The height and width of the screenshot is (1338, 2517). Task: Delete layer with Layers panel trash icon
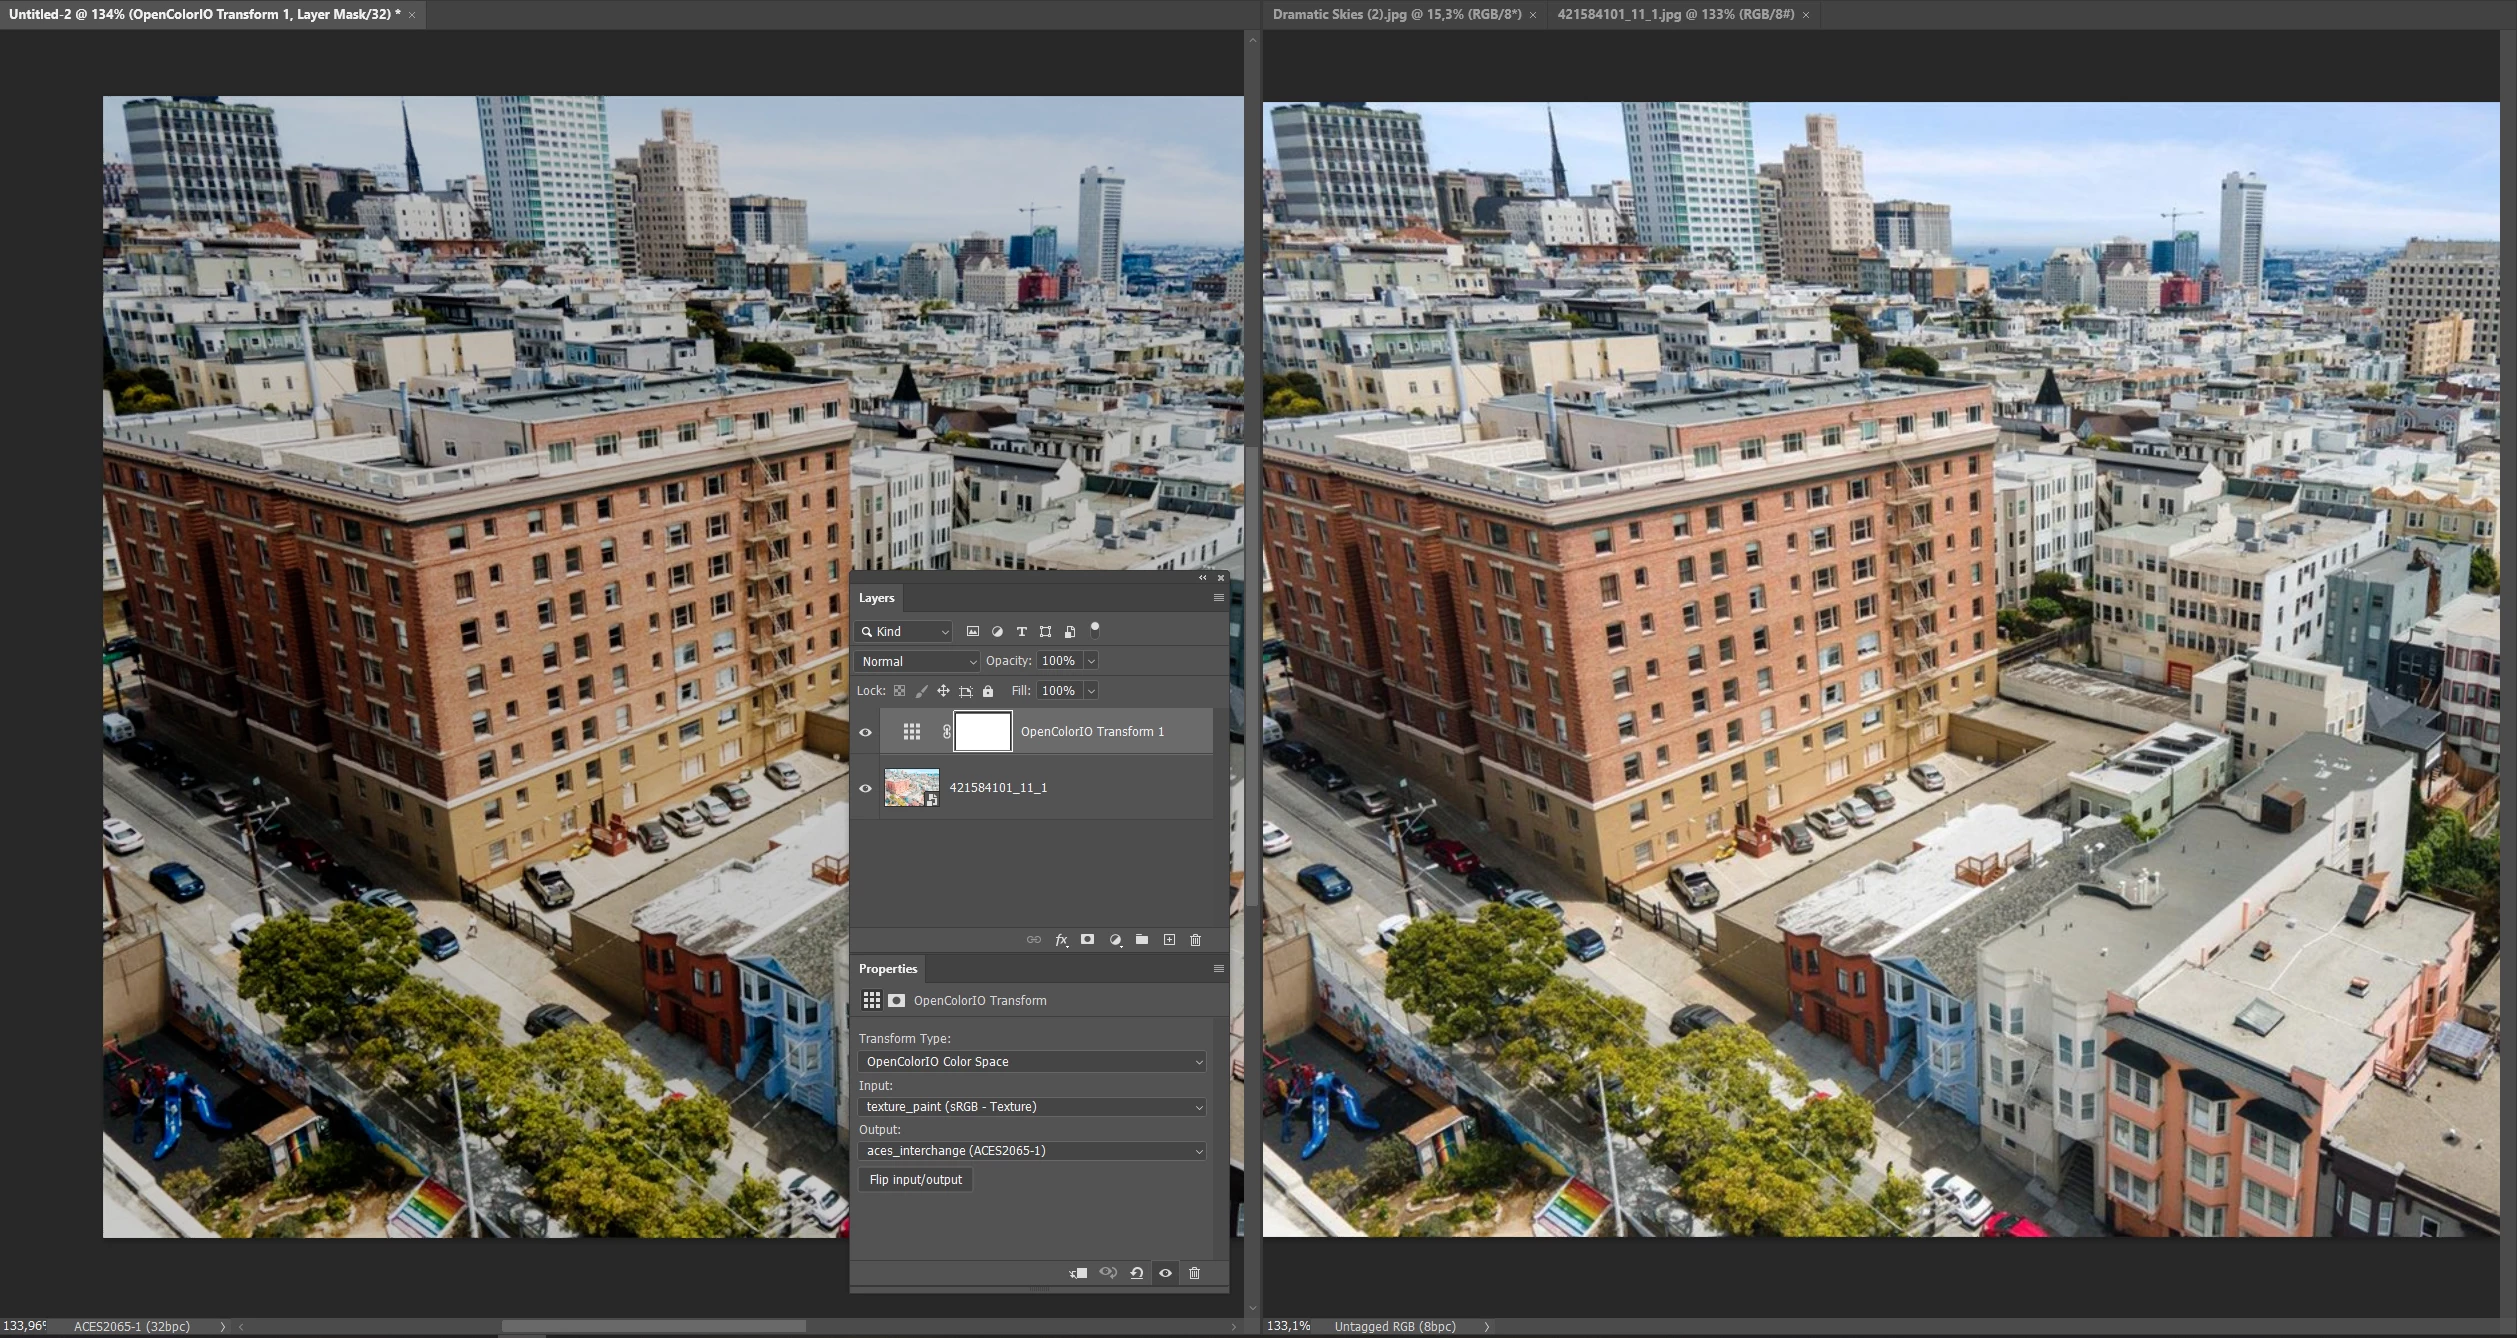1195,940
